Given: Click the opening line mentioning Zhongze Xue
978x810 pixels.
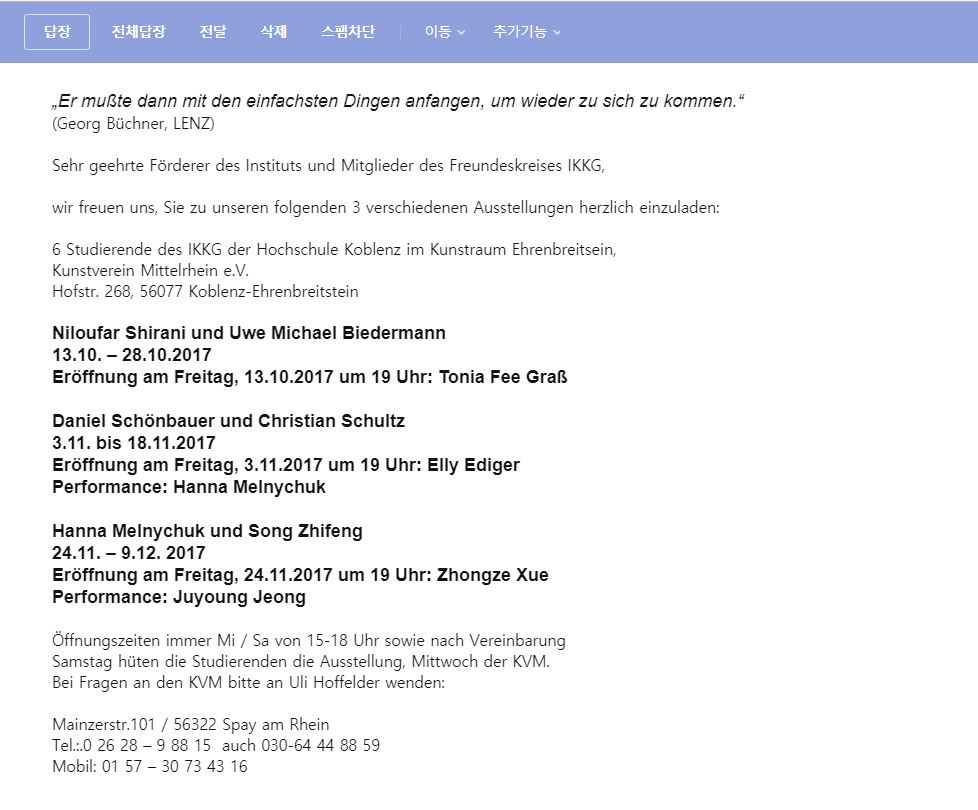Looking at the screenshot, I should [x=301, y=575].
